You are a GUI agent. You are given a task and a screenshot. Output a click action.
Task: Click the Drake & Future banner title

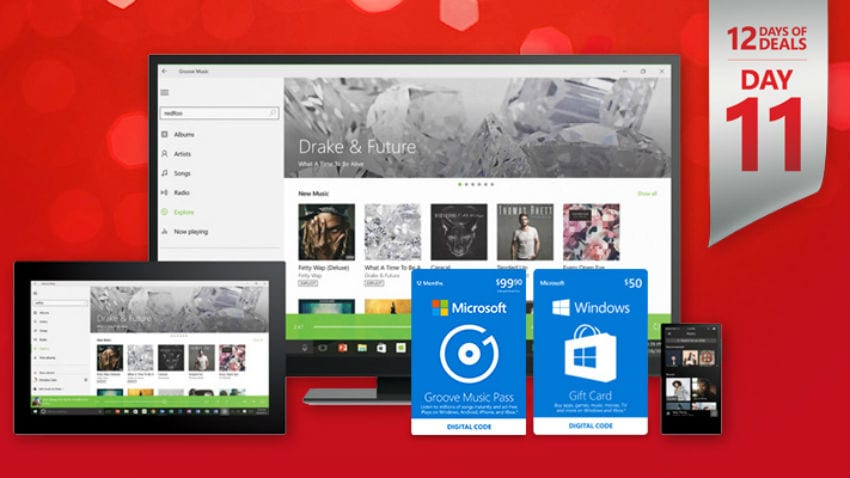pyautogui.click(x=357, y=147)
